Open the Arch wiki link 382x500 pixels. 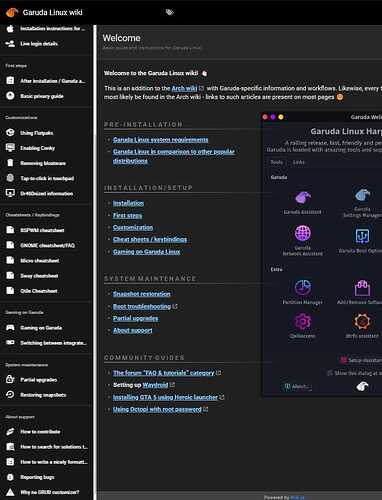coord(184,88)
